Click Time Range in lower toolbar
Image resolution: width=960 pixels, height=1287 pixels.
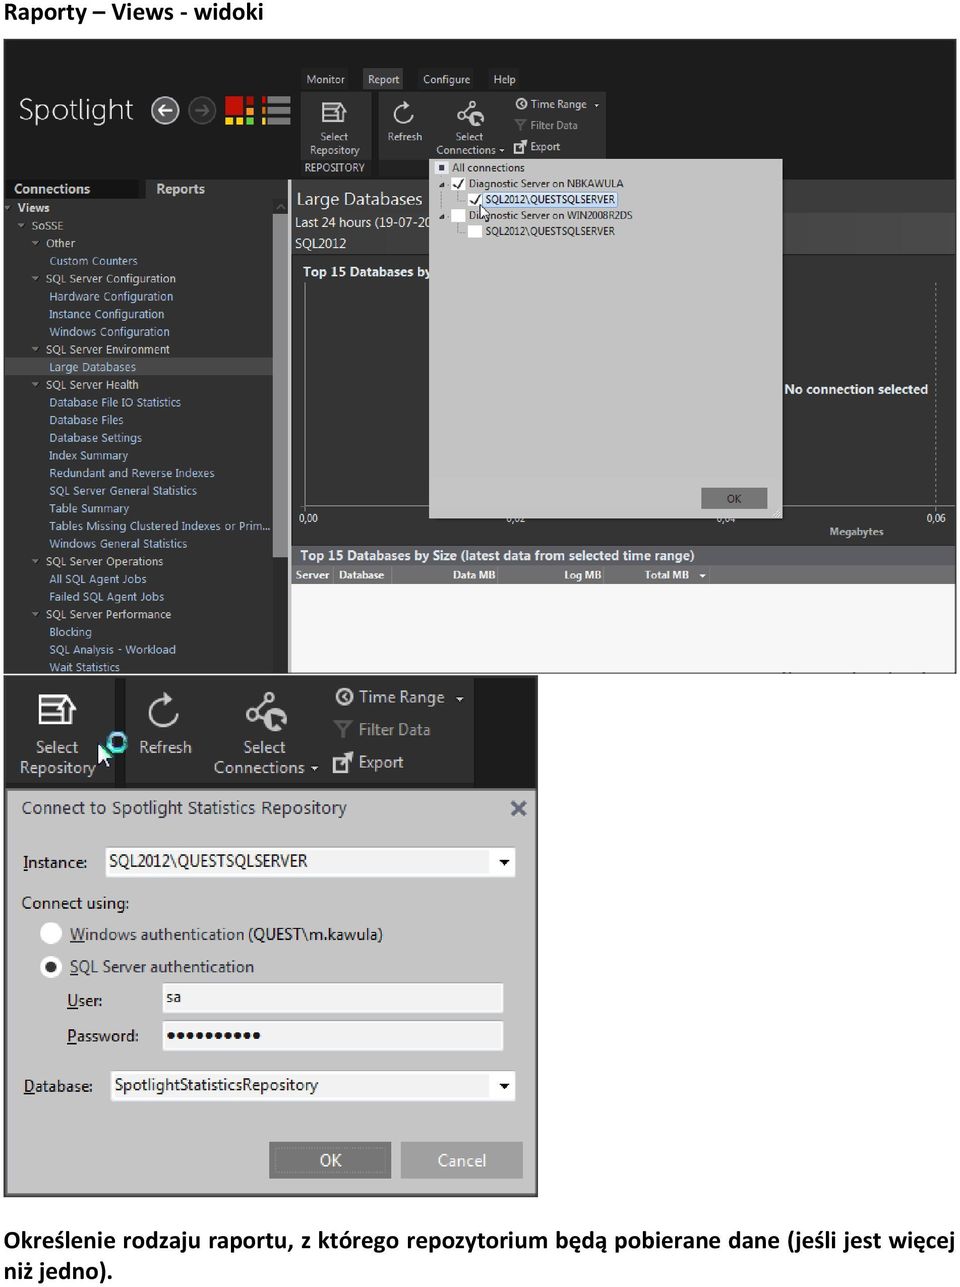pos(401,697)
